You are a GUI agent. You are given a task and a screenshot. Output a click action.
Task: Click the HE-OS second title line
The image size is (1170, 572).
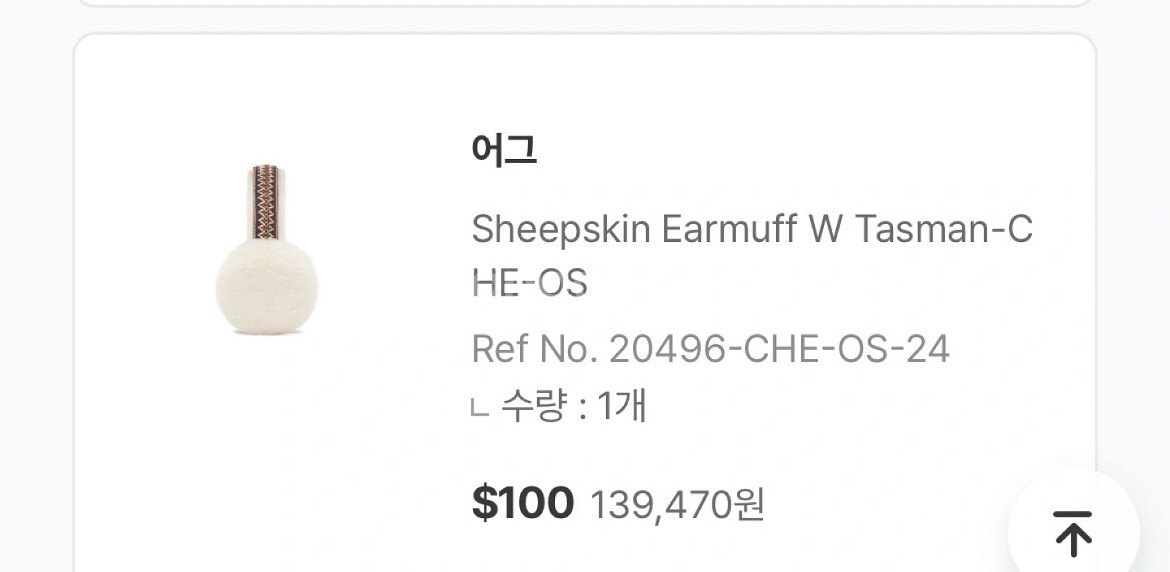point(529,283)
